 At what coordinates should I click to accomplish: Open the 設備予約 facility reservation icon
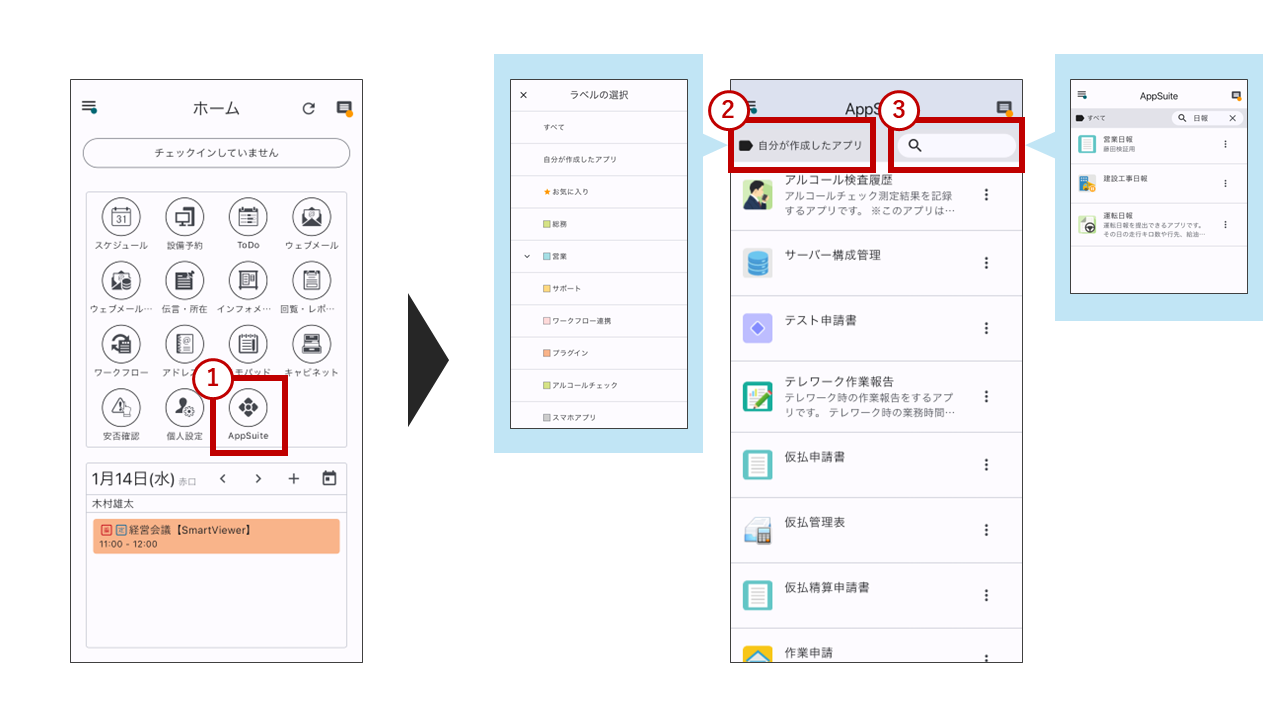coord(184,217)
